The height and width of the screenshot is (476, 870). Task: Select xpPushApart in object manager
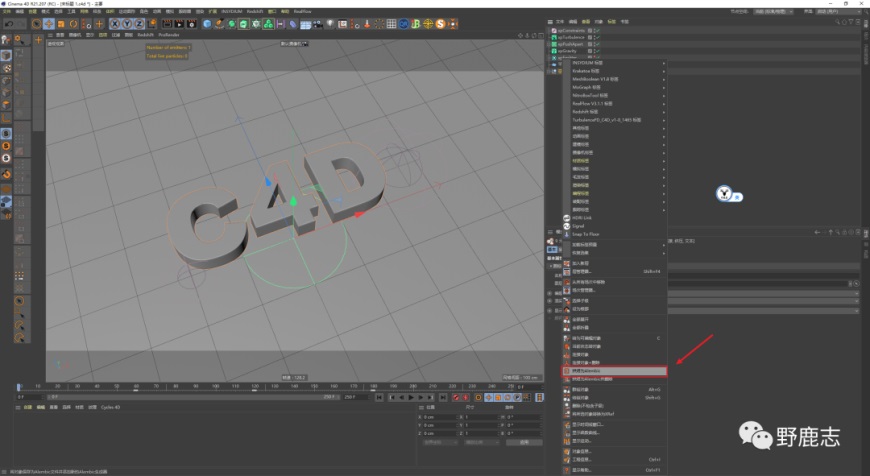[x=570, y=44]
